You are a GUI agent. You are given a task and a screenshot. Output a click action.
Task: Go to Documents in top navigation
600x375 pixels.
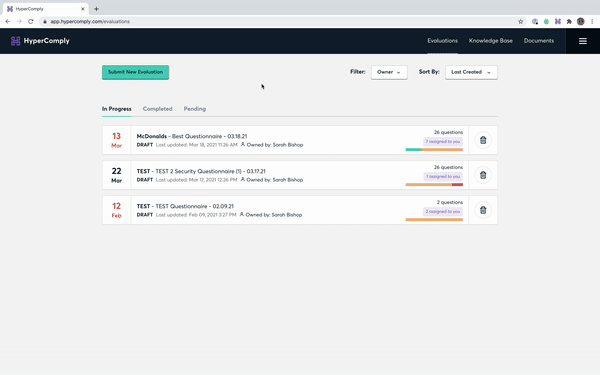[538, 41]
